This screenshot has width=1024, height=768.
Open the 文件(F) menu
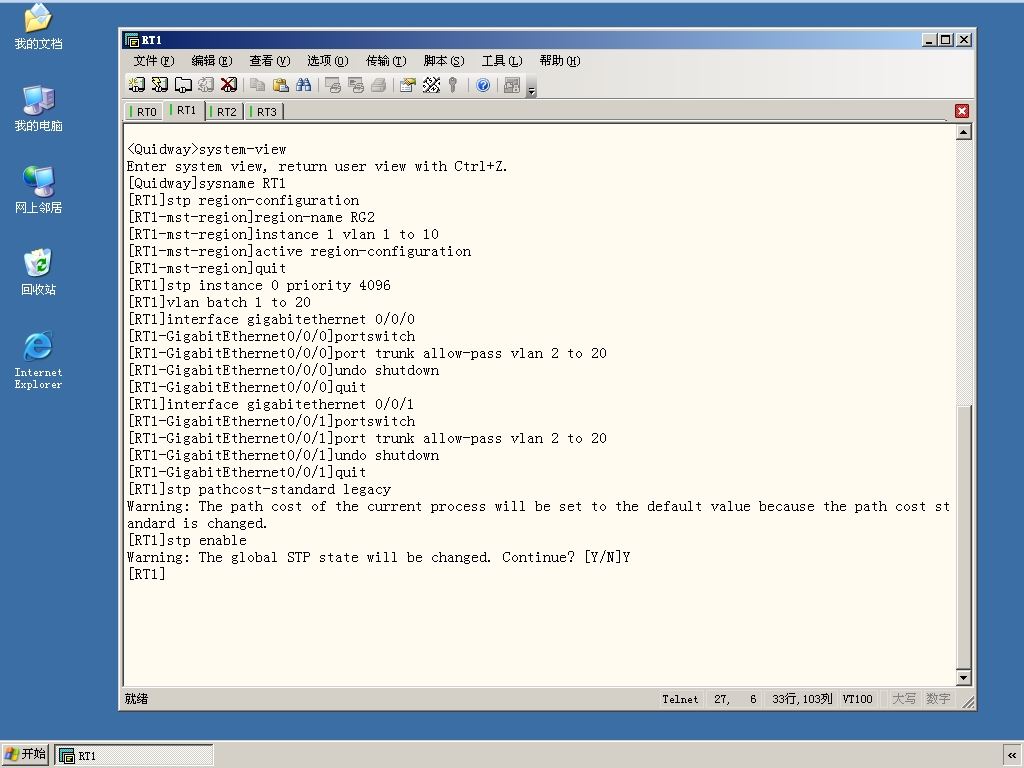pos(153,61)
